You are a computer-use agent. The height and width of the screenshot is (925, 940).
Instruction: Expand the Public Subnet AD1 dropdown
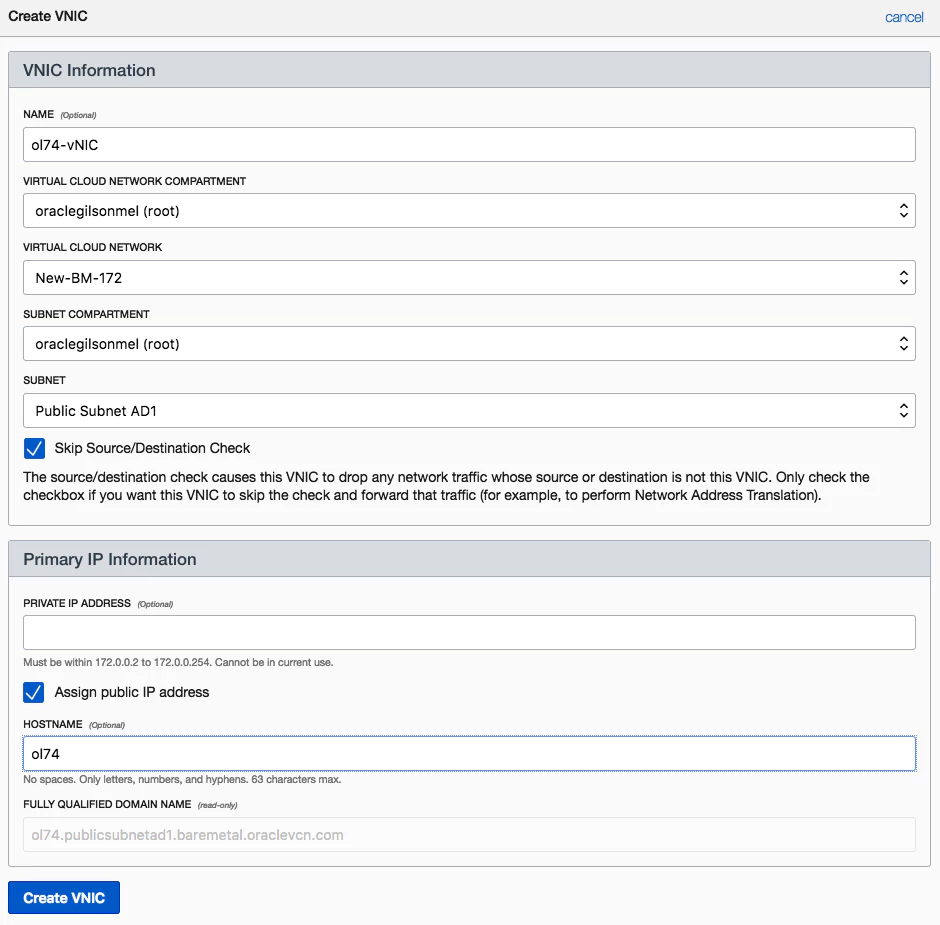pyautogui.click(x=469, y=410)
